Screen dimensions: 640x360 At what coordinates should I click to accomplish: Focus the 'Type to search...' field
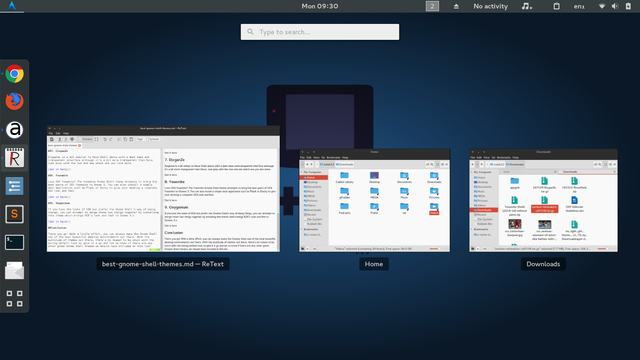[320, 32]
